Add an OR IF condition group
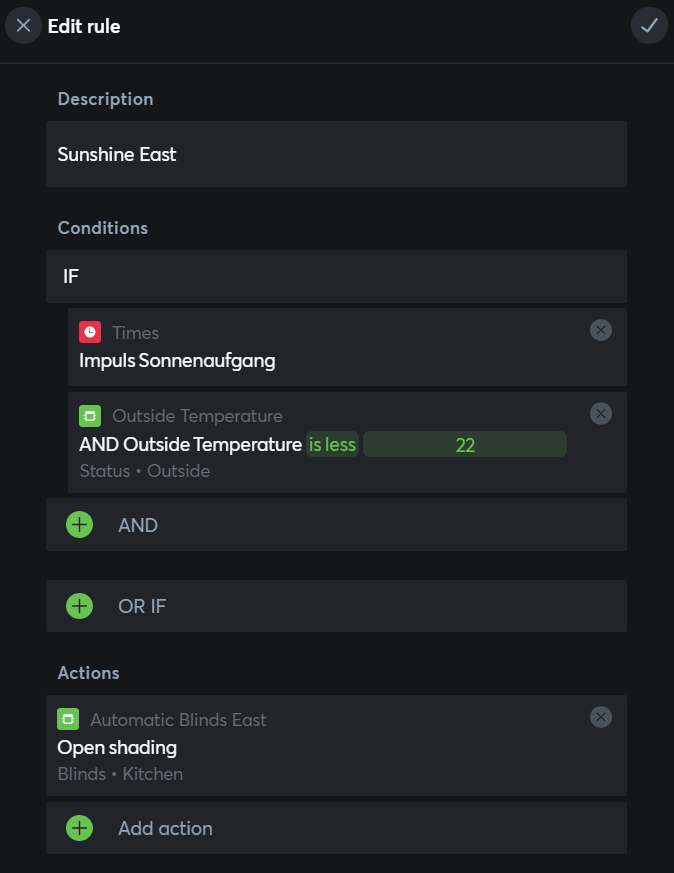Screen dimensions: 674x873 336,606
